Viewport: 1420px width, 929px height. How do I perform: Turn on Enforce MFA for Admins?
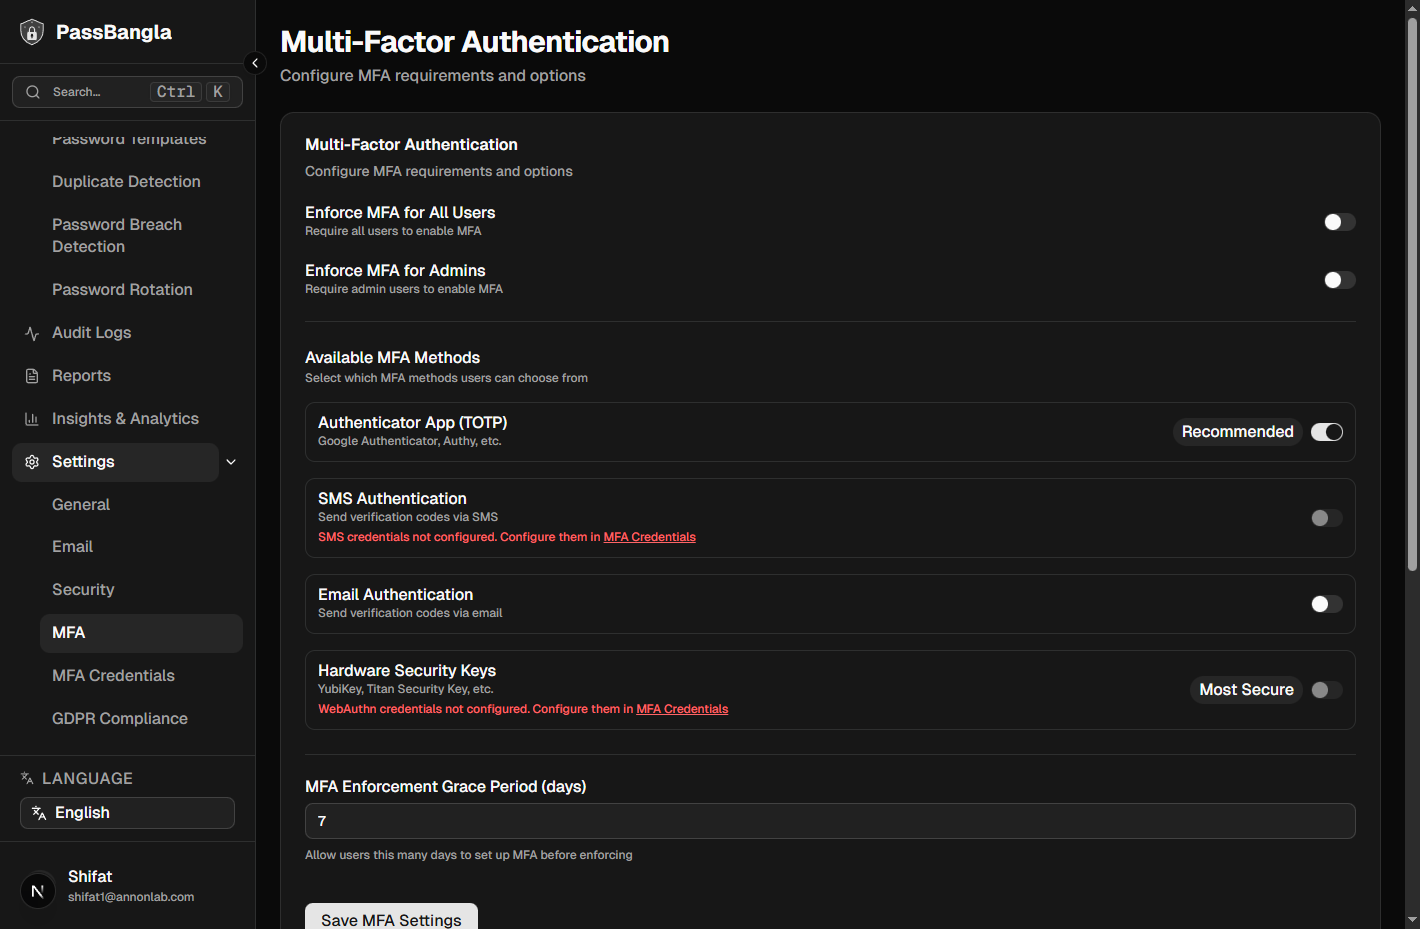pos(1339,279)
